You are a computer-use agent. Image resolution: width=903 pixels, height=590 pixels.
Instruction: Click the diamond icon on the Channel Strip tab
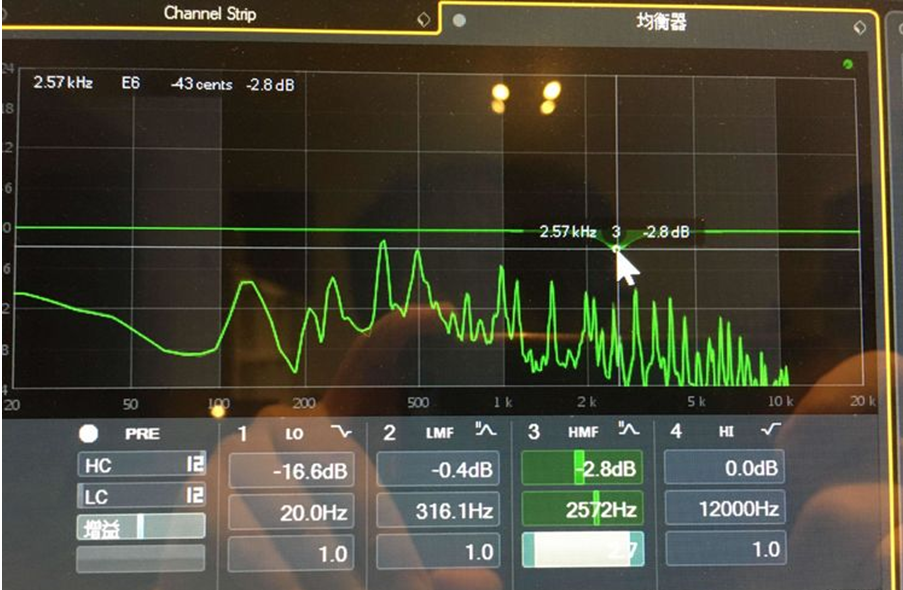click(423, 18)
